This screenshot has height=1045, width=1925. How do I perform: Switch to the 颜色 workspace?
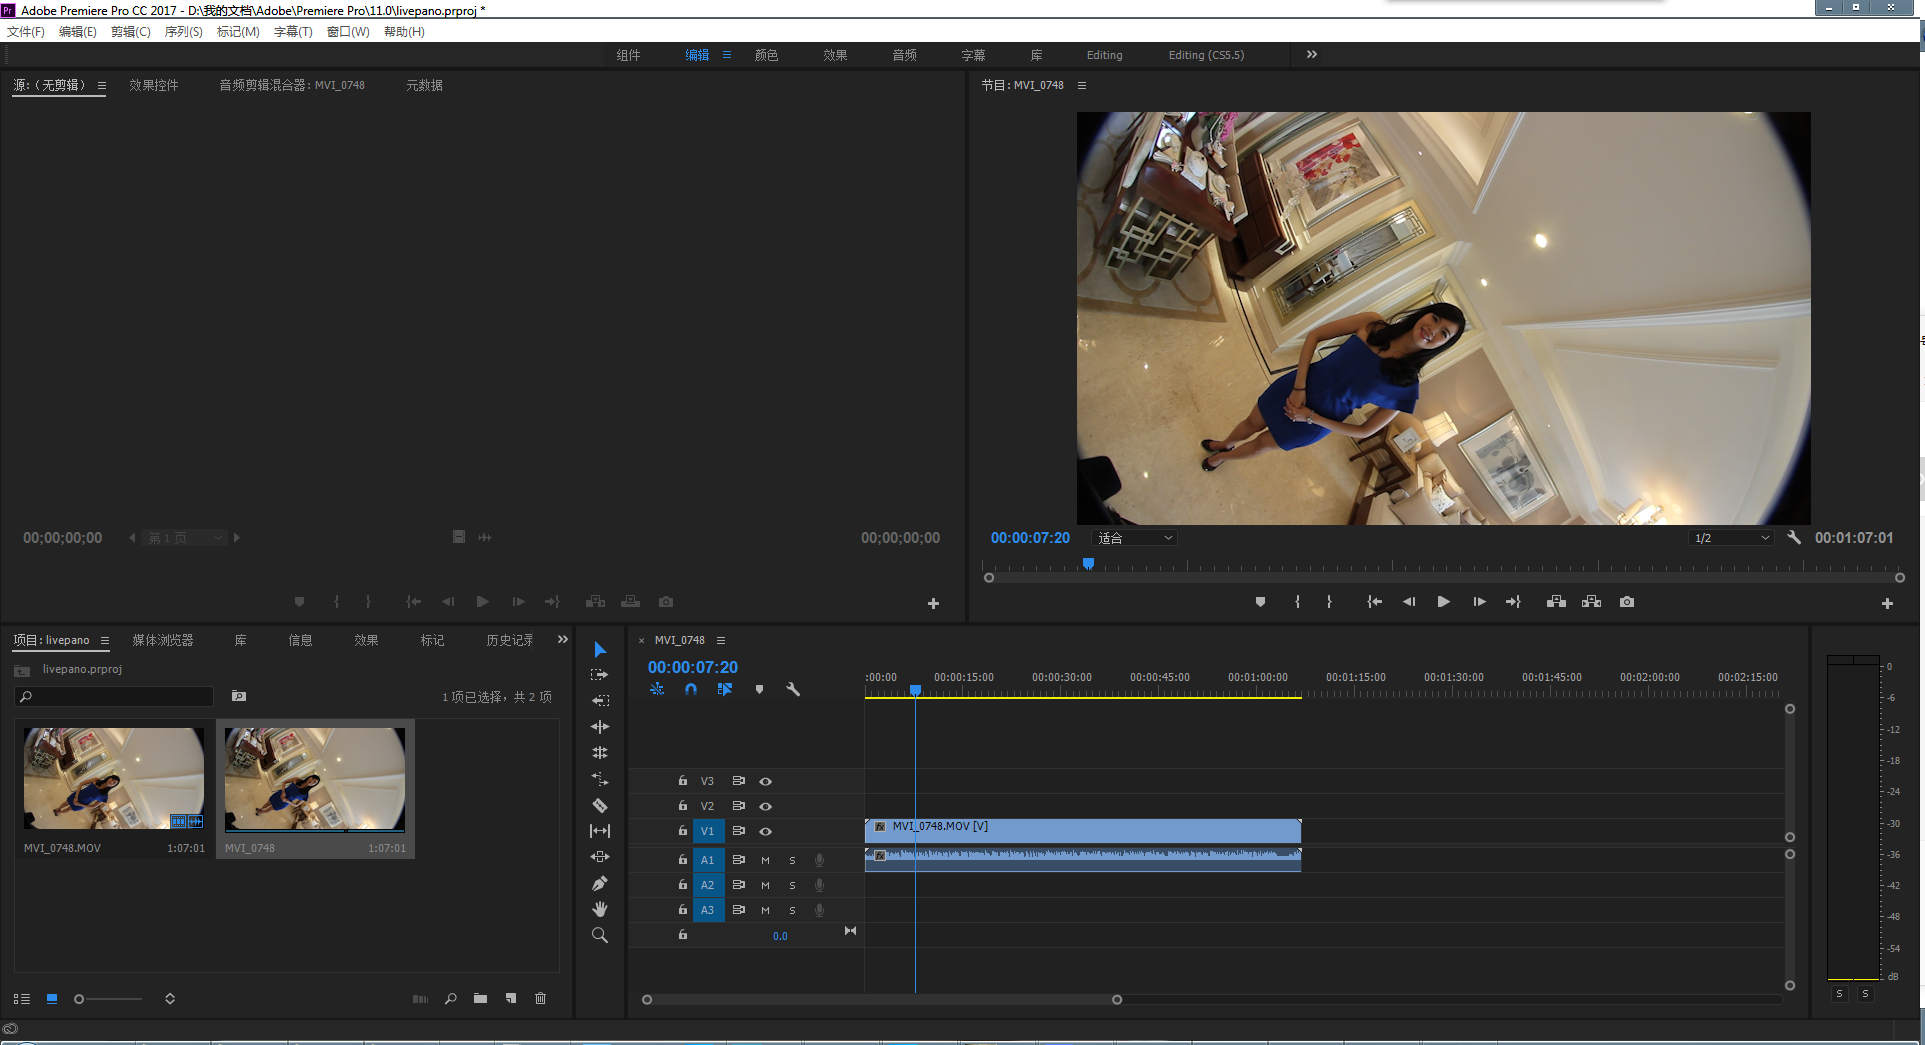point(766,55)
